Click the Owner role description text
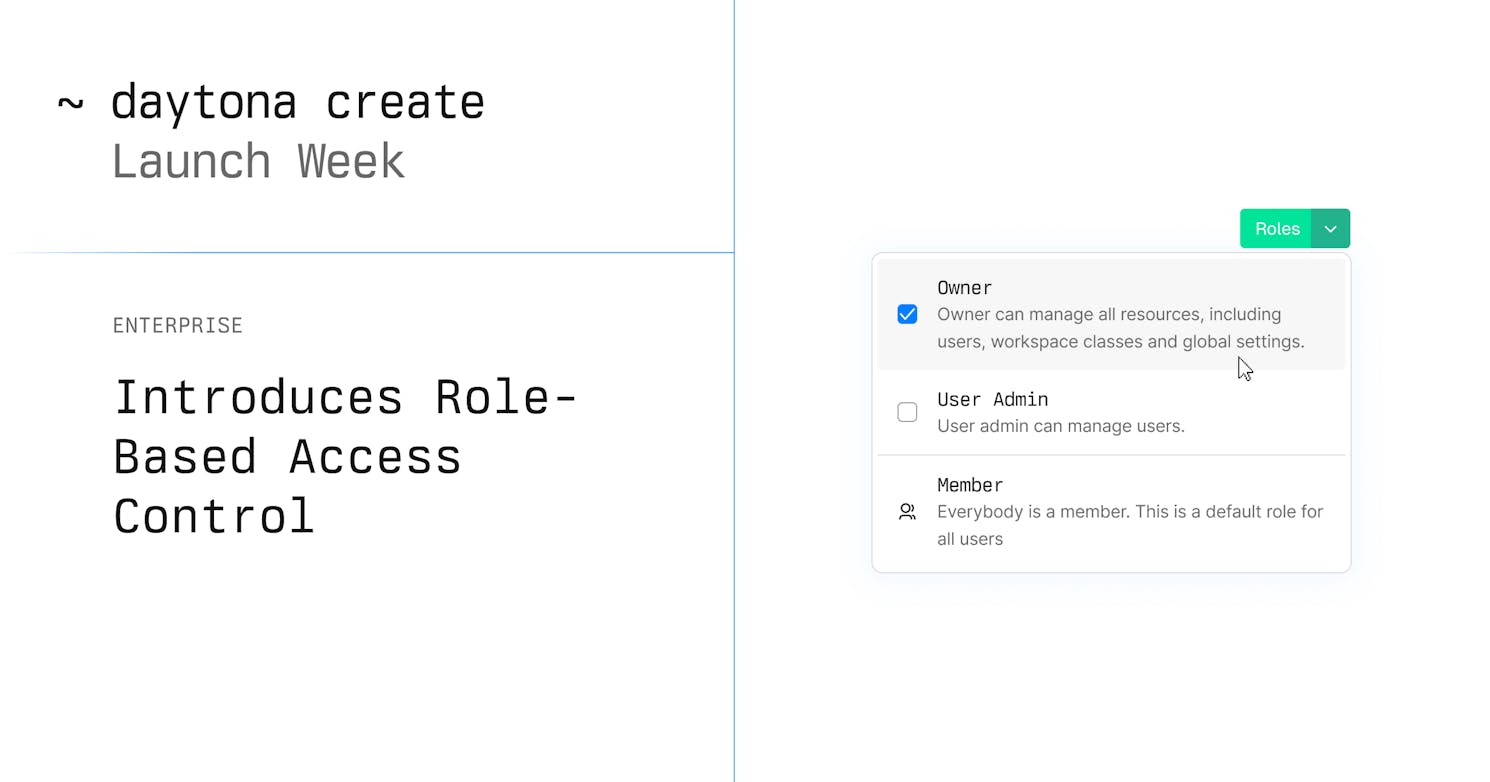Viewport: 1490px width, 782px height. click(x=1120, y=328)
